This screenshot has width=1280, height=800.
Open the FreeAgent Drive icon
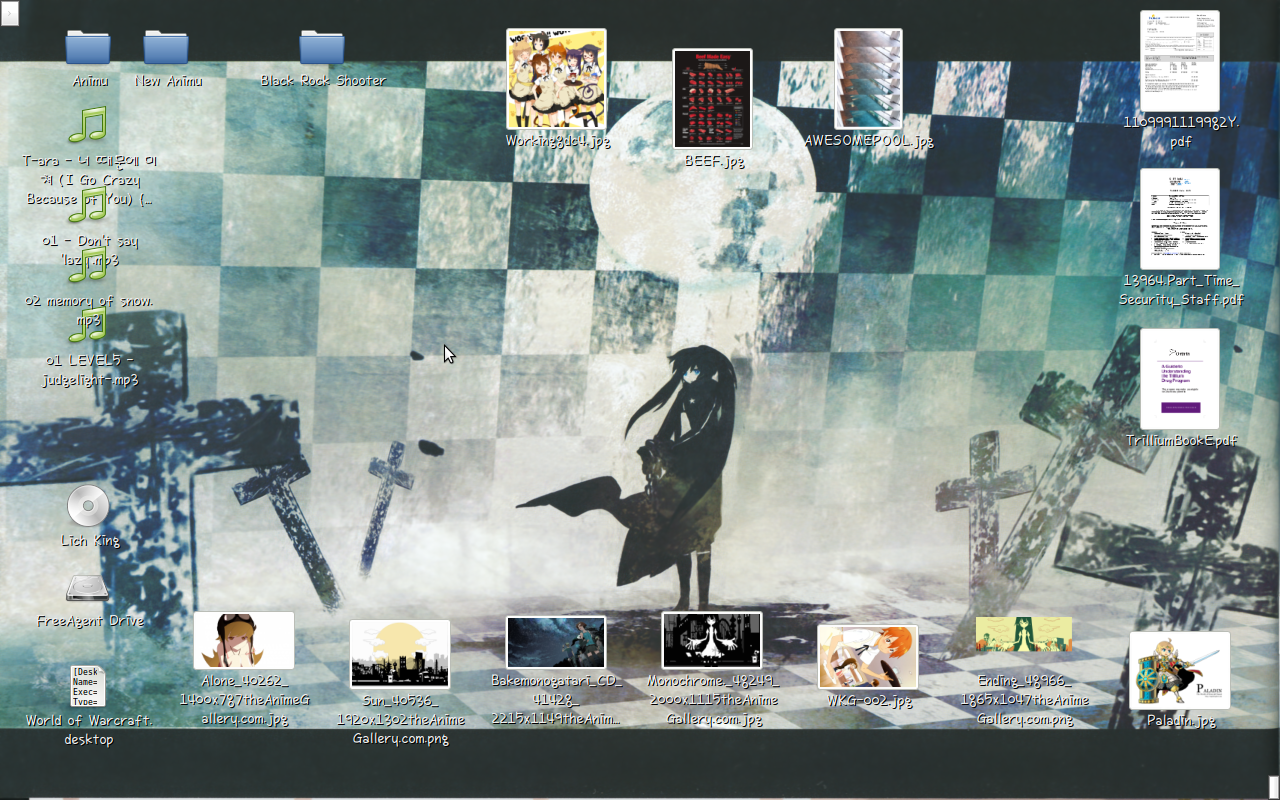tap(88, 588)
